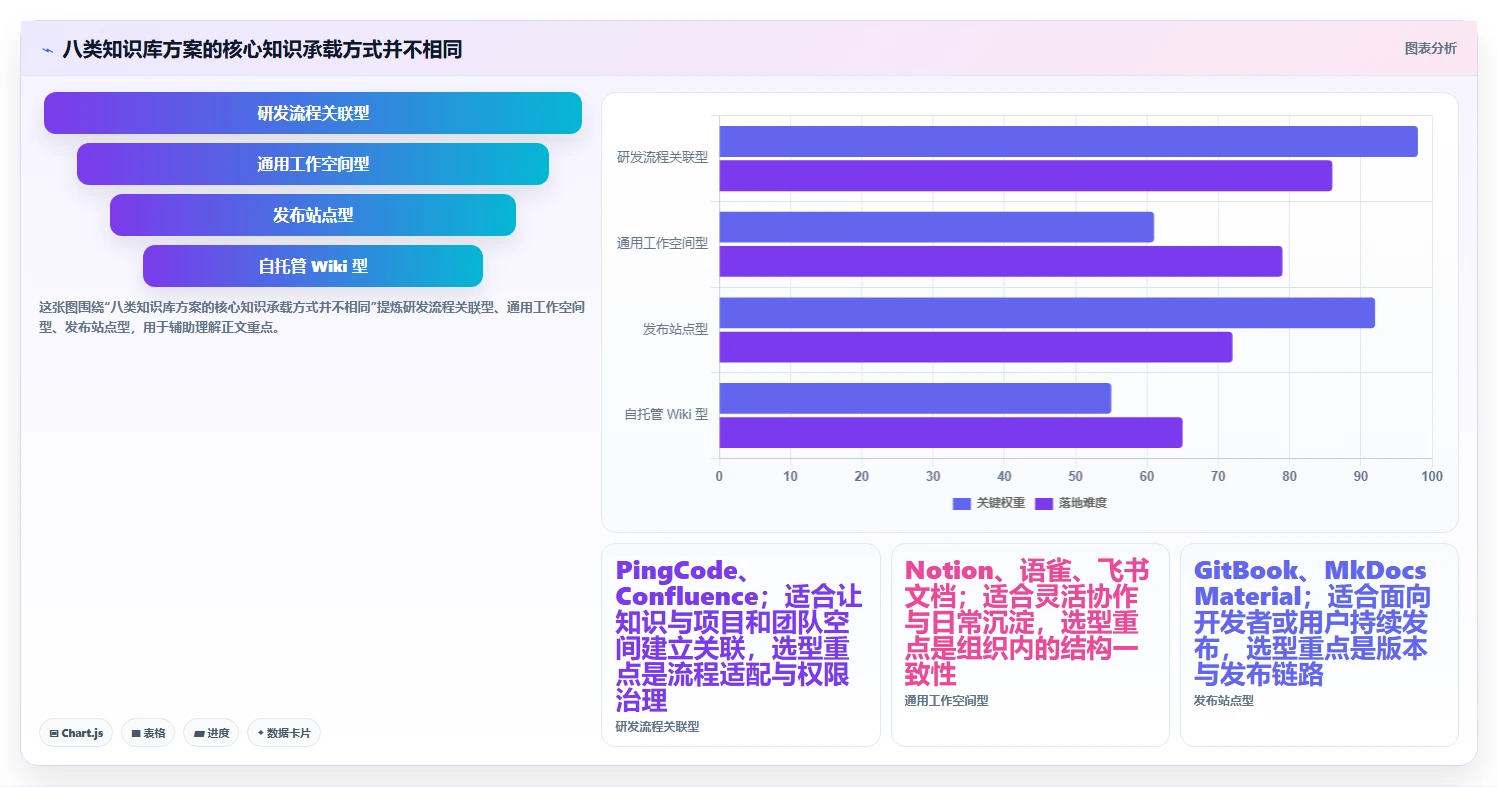1498x787 pixels.
Task: Click 发布站点型 关键权重 bar in chart
Action: [1047, 313]
